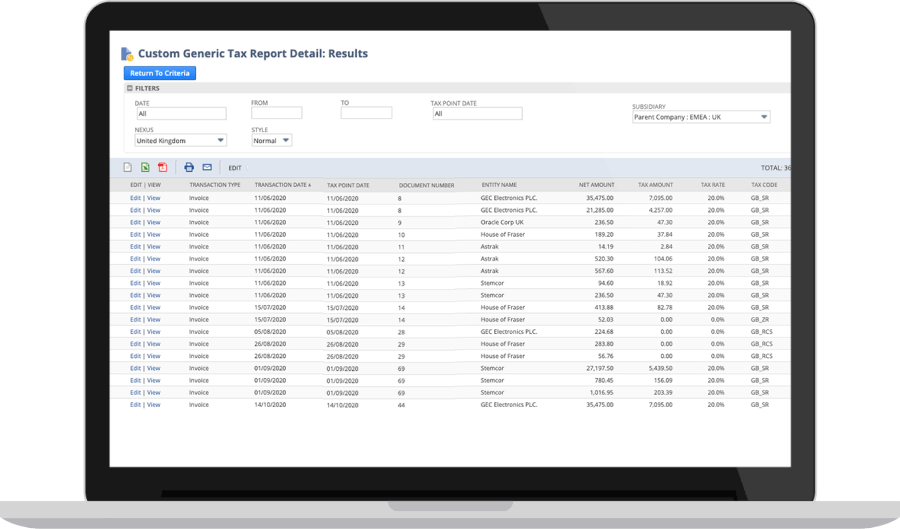Click View link for Stemcor 1,016.95 row
This screenshot has width=900, height=529.
point(153,392)
